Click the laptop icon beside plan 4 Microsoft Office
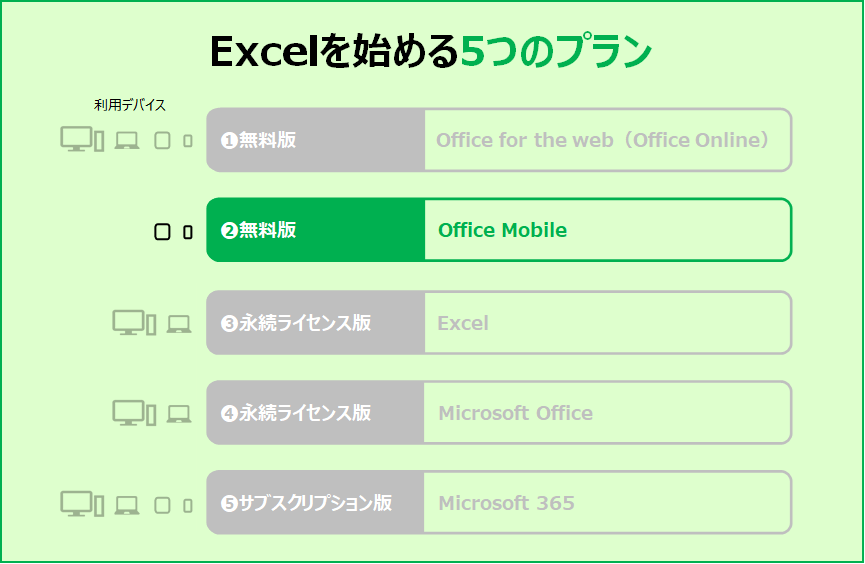 click(x=179, y=414)
